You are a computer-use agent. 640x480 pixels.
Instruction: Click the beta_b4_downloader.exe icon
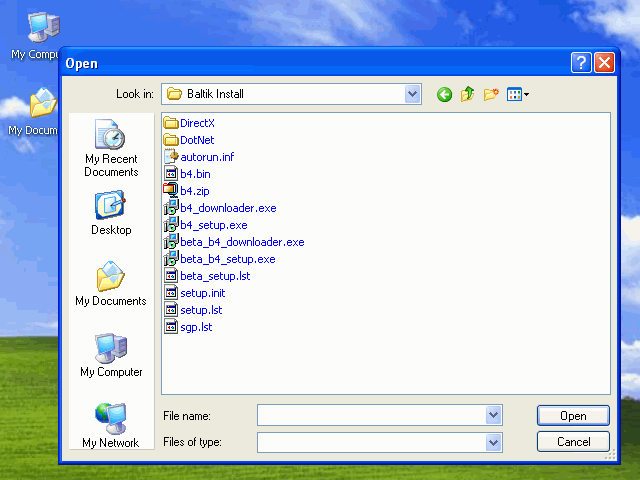[171, 242]
